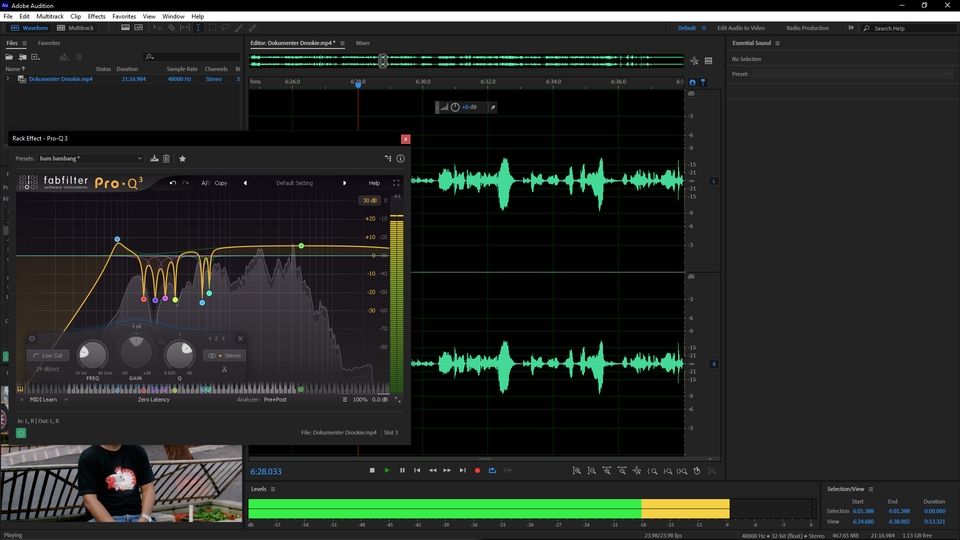Go to next Pro-Q 3 preset arrow
Screen dimensions: 960x540
(x=345, y=183)
